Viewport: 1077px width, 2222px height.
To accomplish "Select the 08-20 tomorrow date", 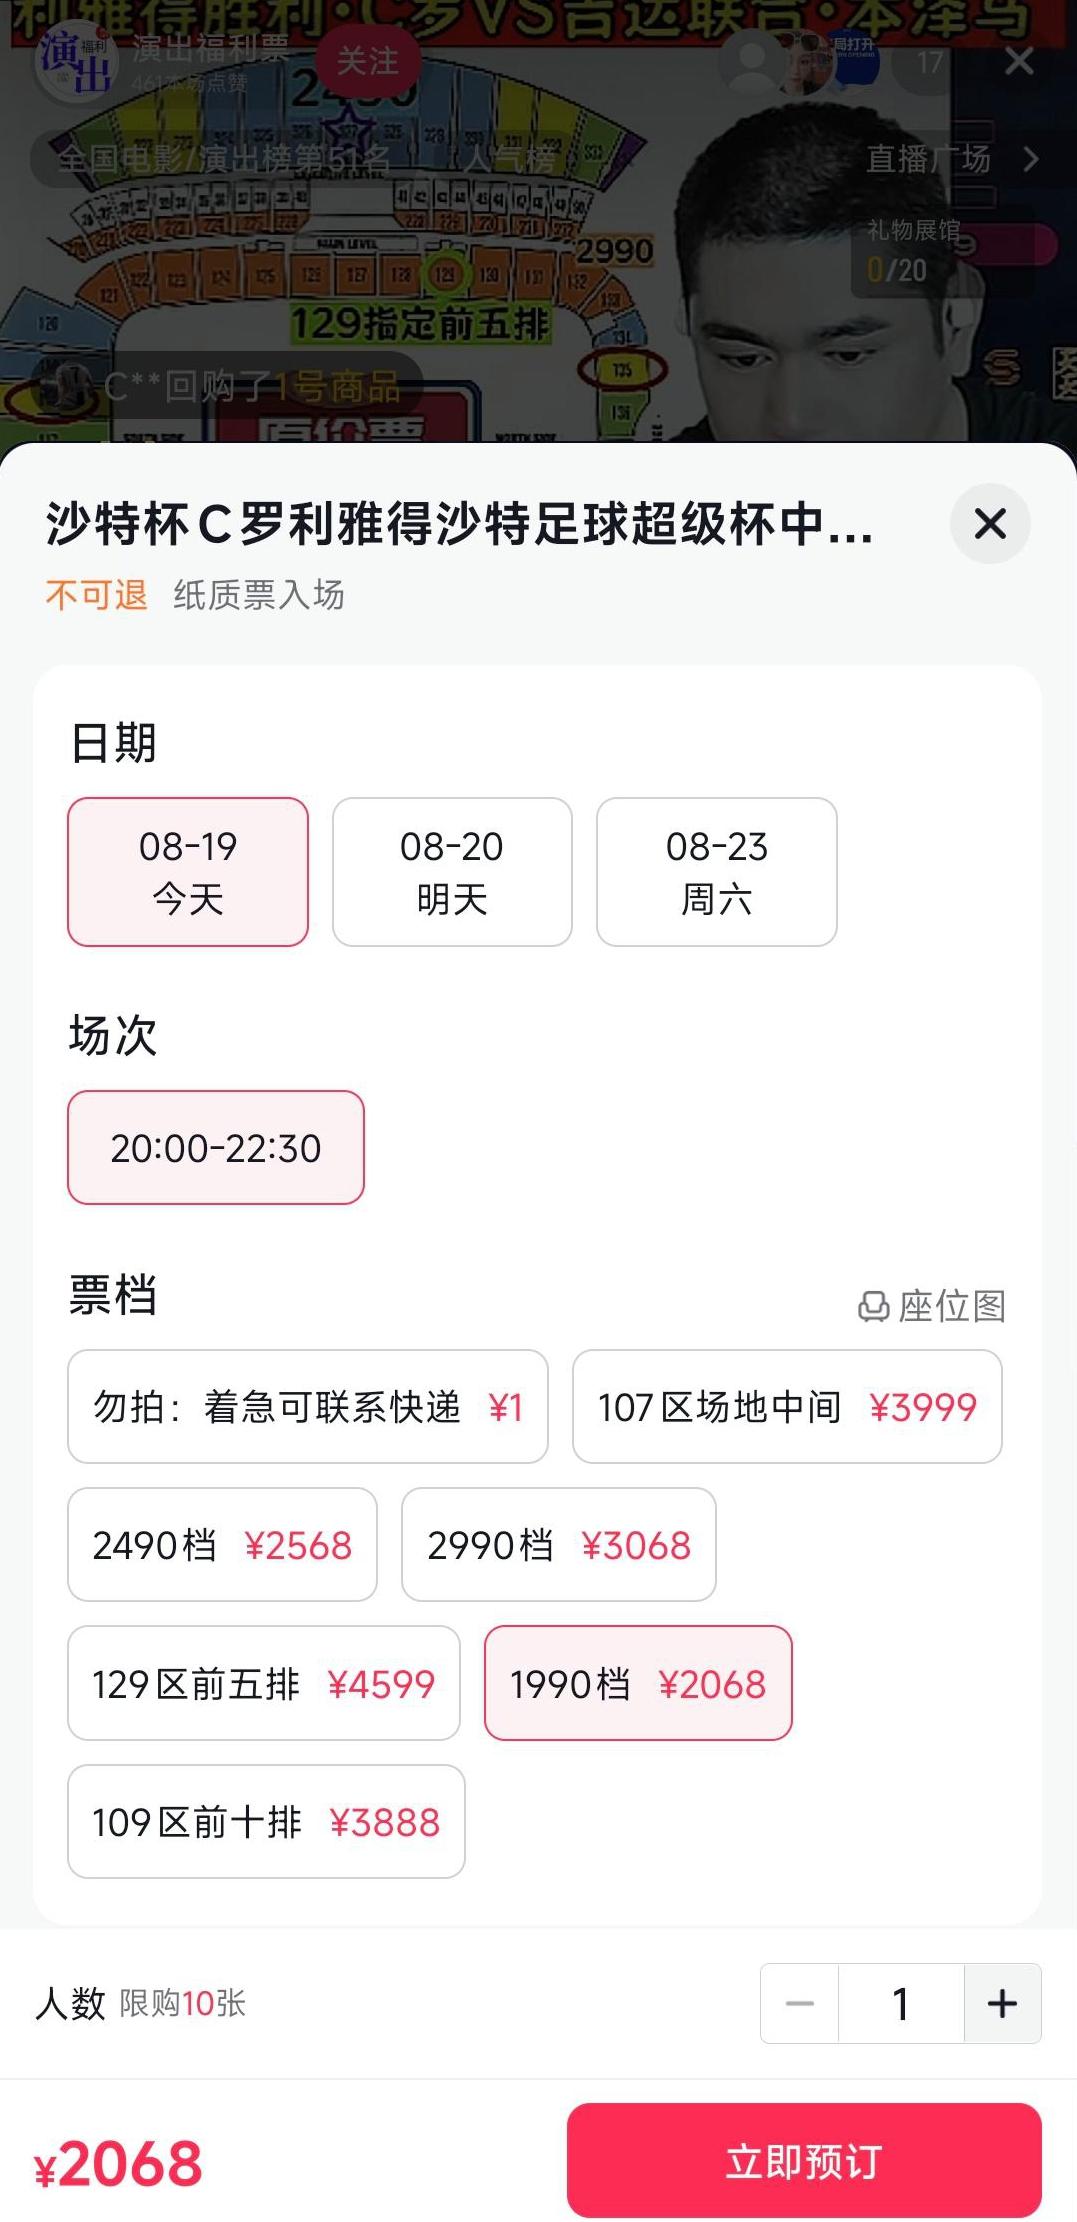I will point(452,872).
